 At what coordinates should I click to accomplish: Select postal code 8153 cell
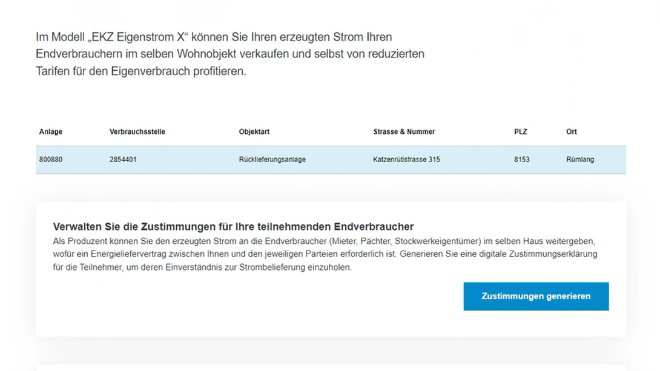coord(522,159)
